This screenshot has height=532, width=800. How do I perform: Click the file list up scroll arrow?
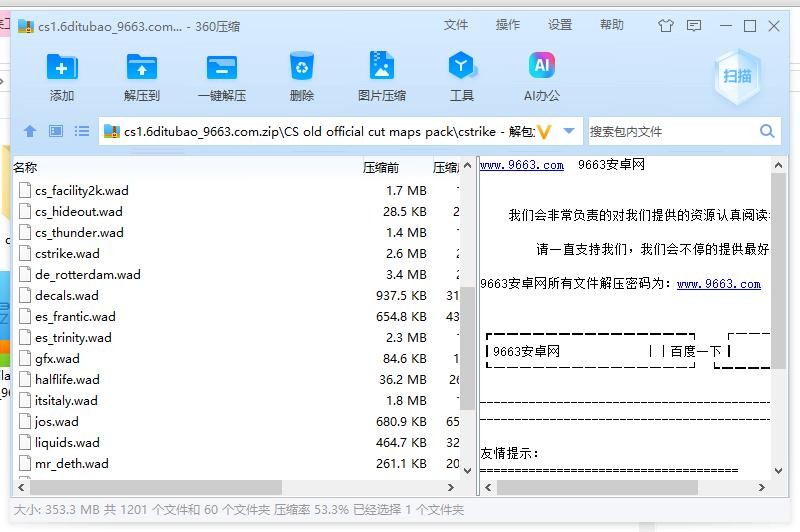pyautogui.click(x=467, y=165)
